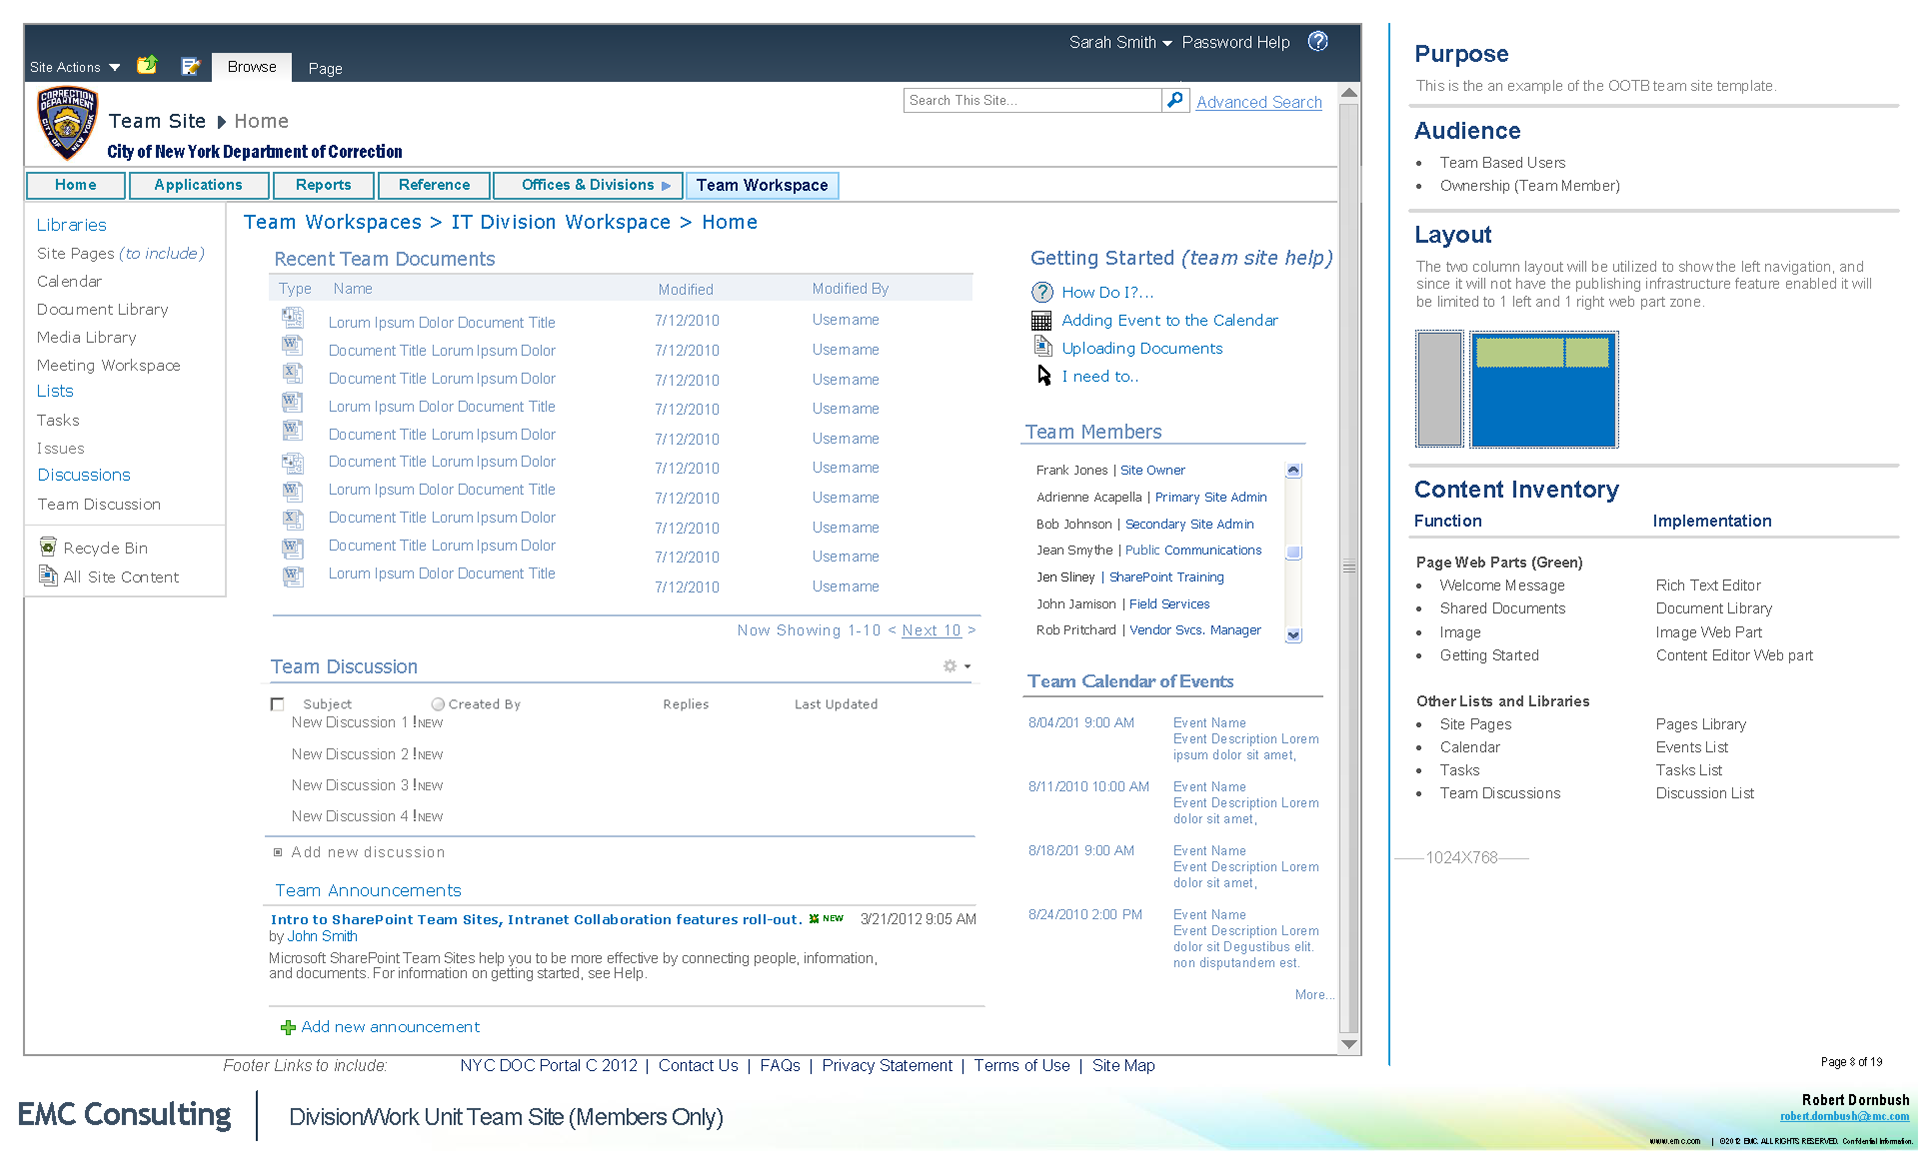Check the Team Discussion Subject checkbox
1920x1152 pixels.
point(278,704)
